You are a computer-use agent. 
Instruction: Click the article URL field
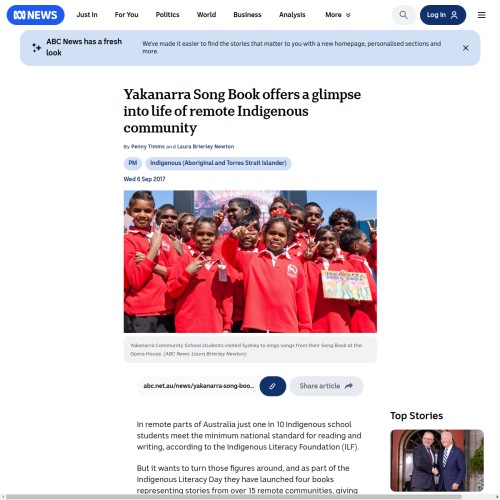tap(199, 386)
